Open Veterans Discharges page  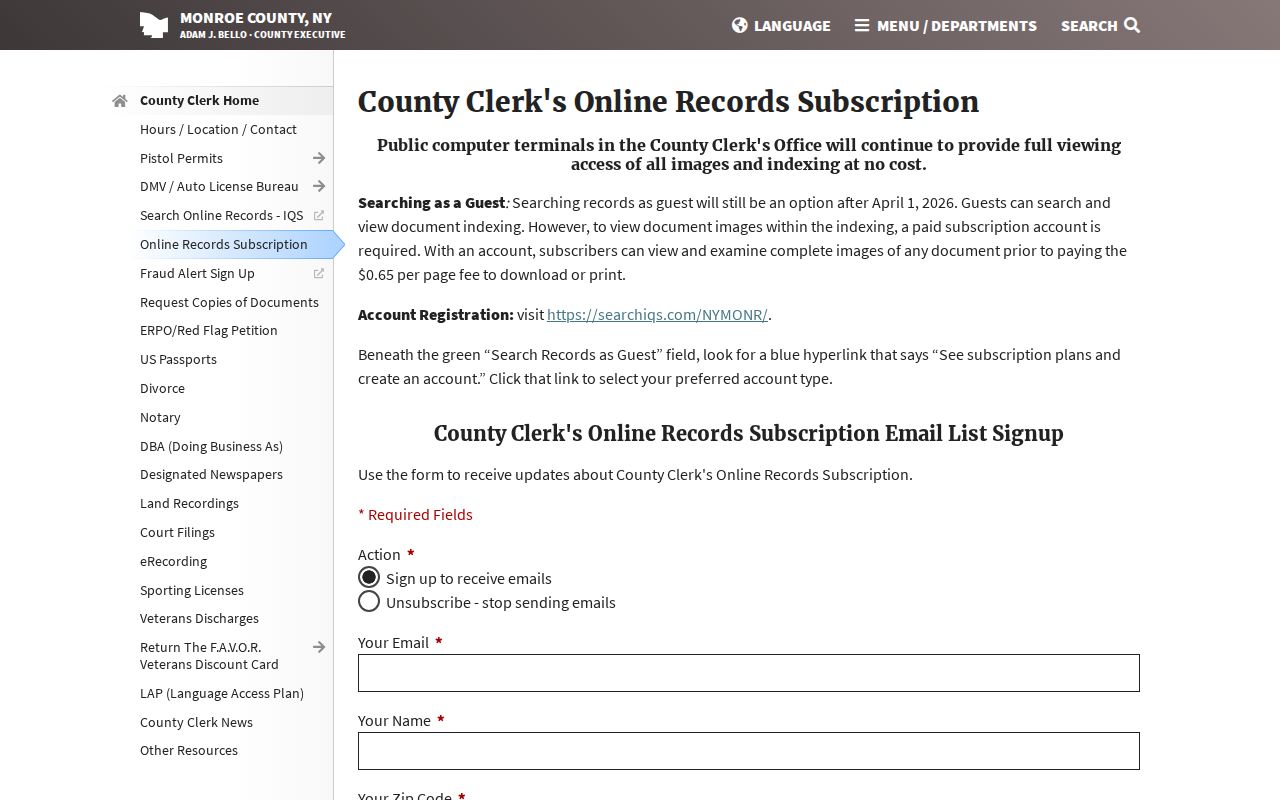199,618
